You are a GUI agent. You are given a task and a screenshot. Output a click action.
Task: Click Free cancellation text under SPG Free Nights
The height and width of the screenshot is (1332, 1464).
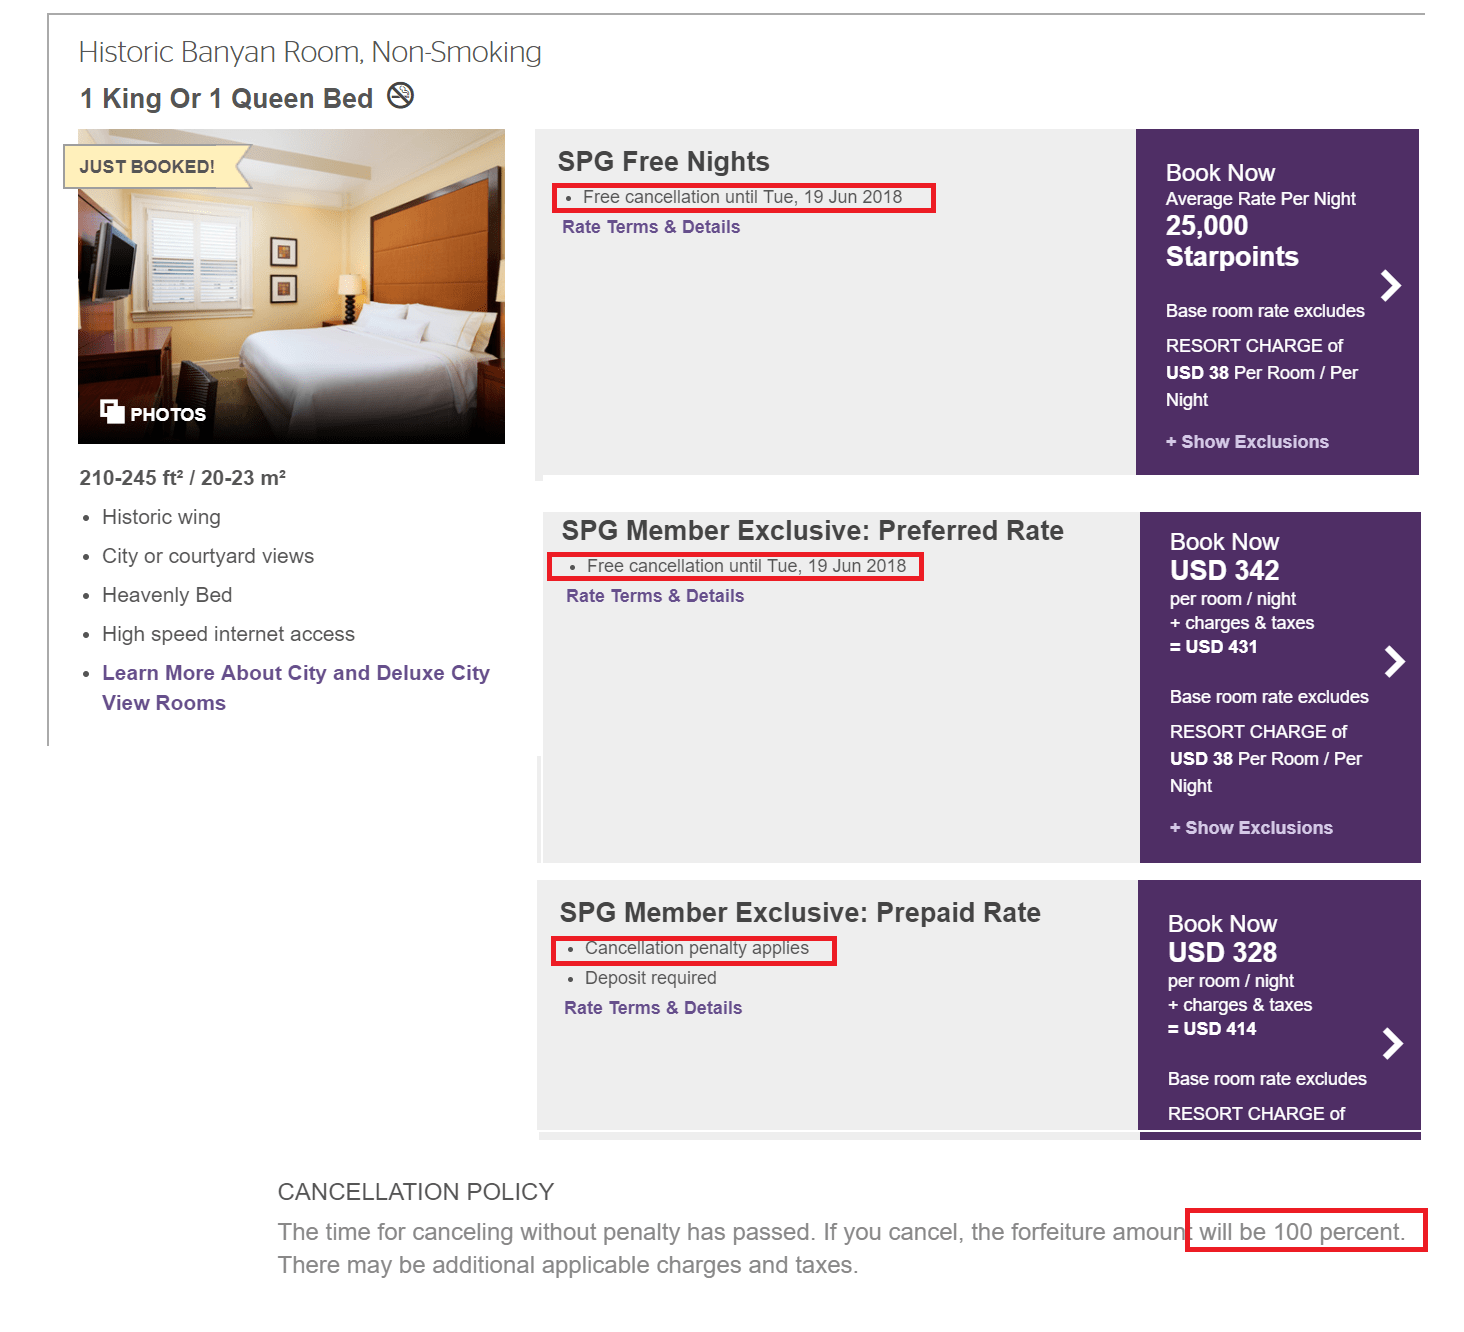(x=742, y=197)
